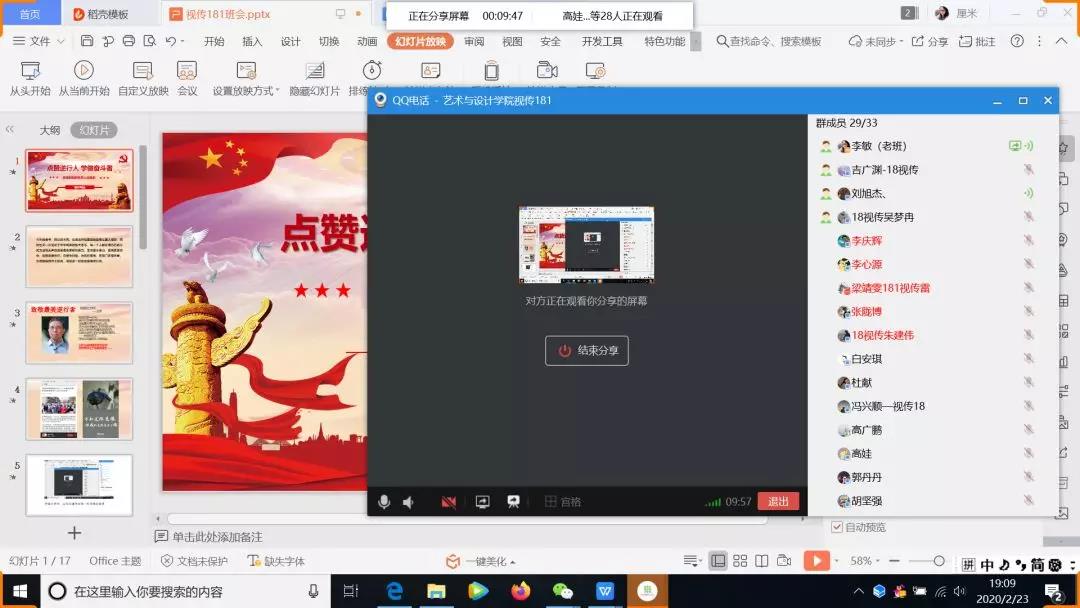Click the orange slideshow play button
The width and height of the screenshot is (1080, 608).
click(x=816, y=561)
